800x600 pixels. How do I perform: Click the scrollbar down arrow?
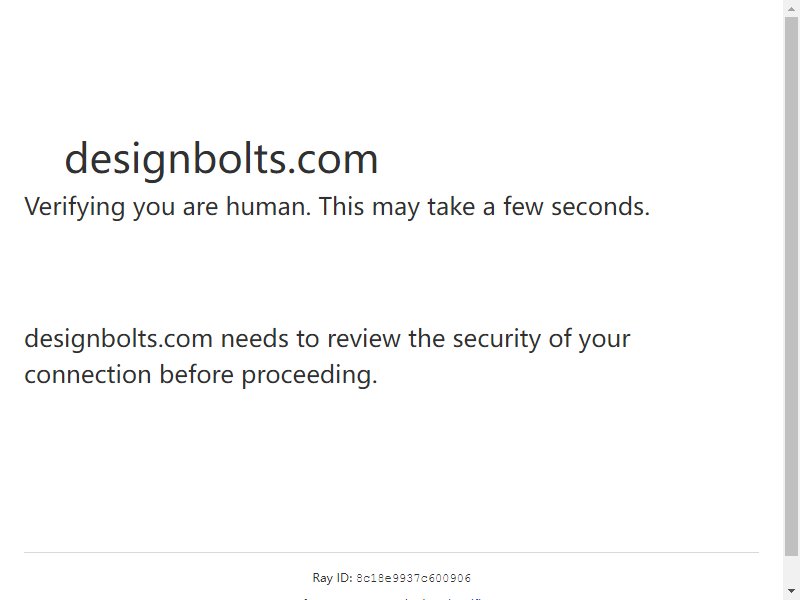791,591
